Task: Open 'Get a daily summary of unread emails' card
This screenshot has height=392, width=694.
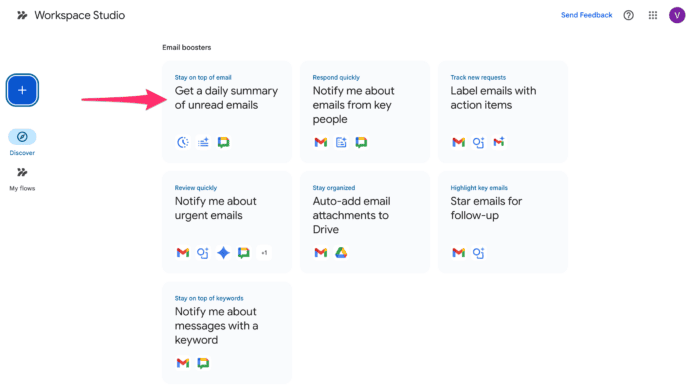Action: point(227,112)
